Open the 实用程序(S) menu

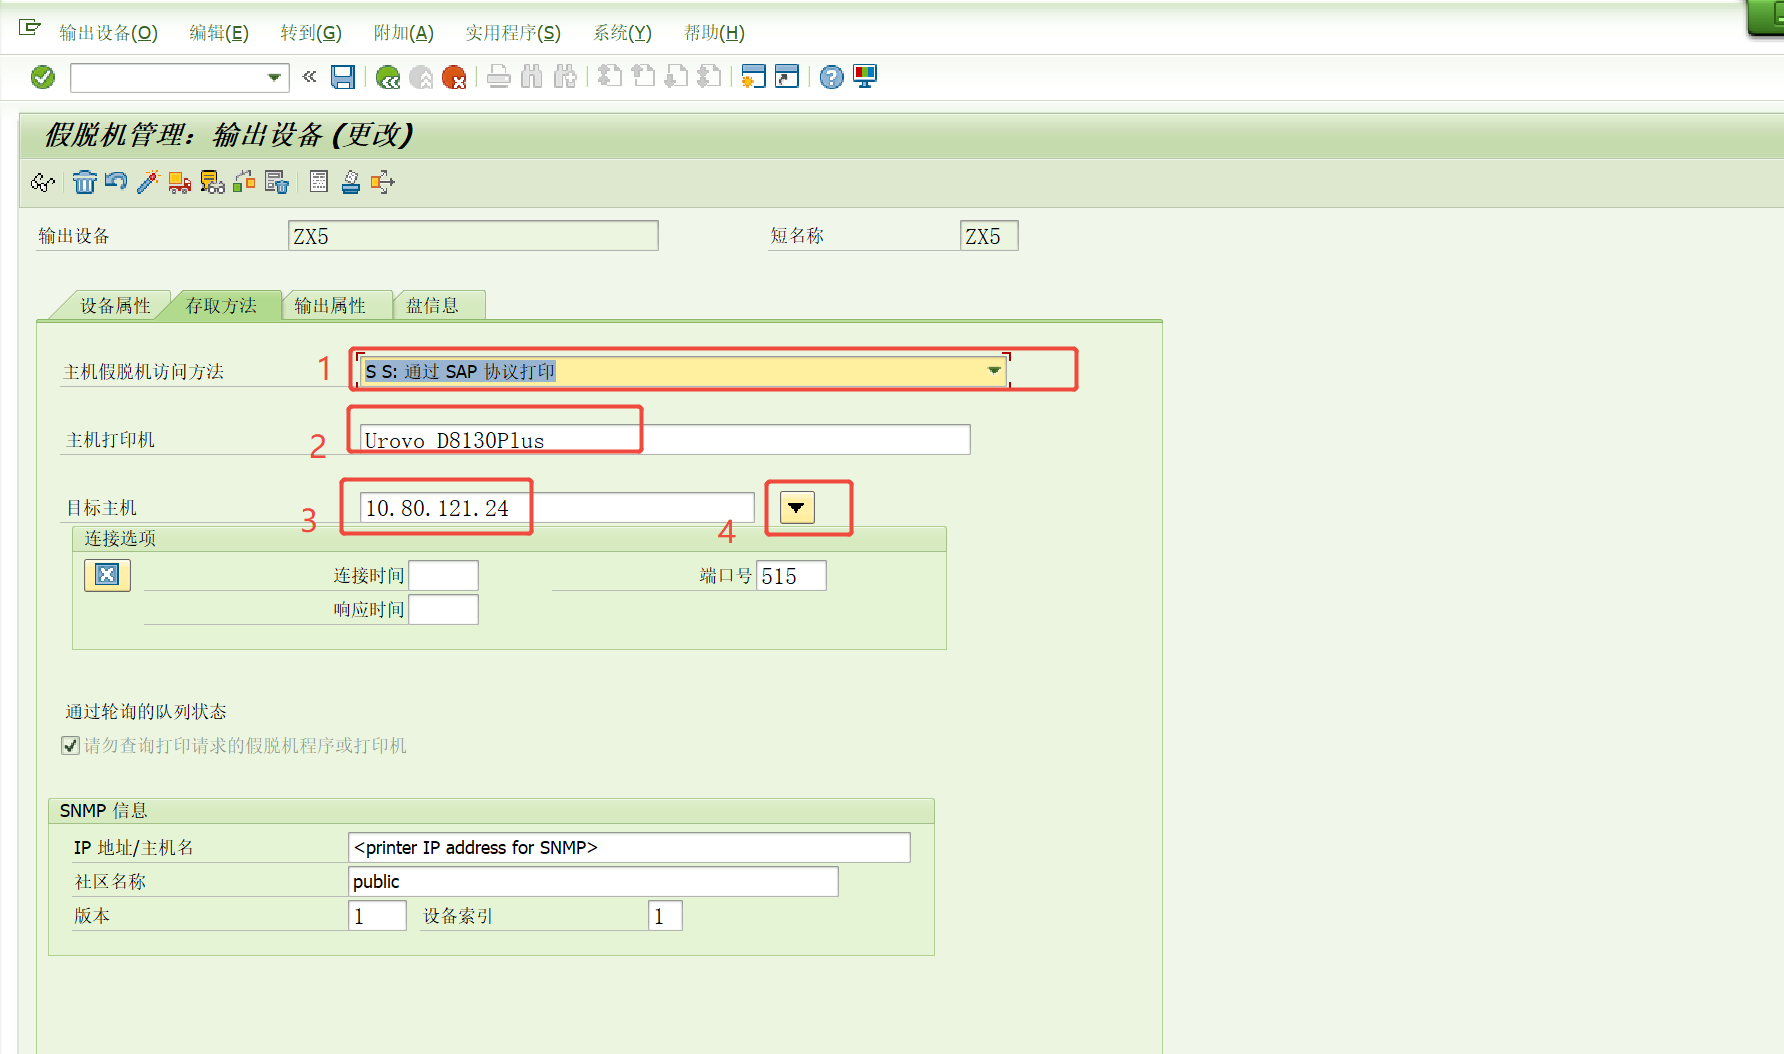coord(513,33)
